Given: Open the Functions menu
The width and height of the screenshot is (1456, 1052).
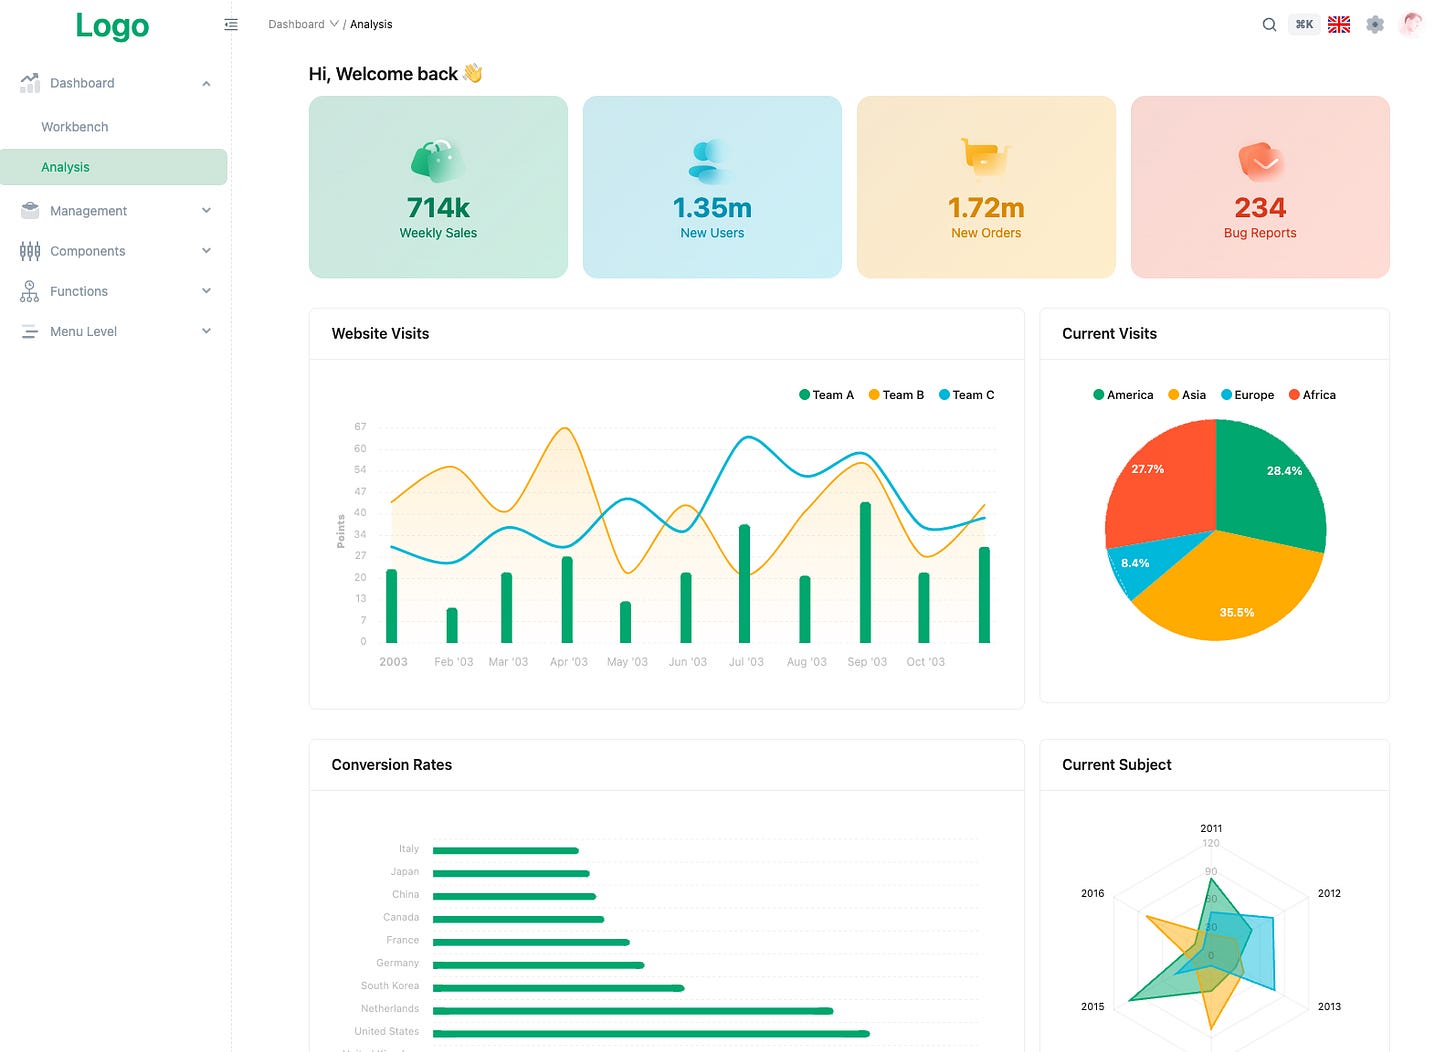Looking at the screenshot, I should [114, 291].
